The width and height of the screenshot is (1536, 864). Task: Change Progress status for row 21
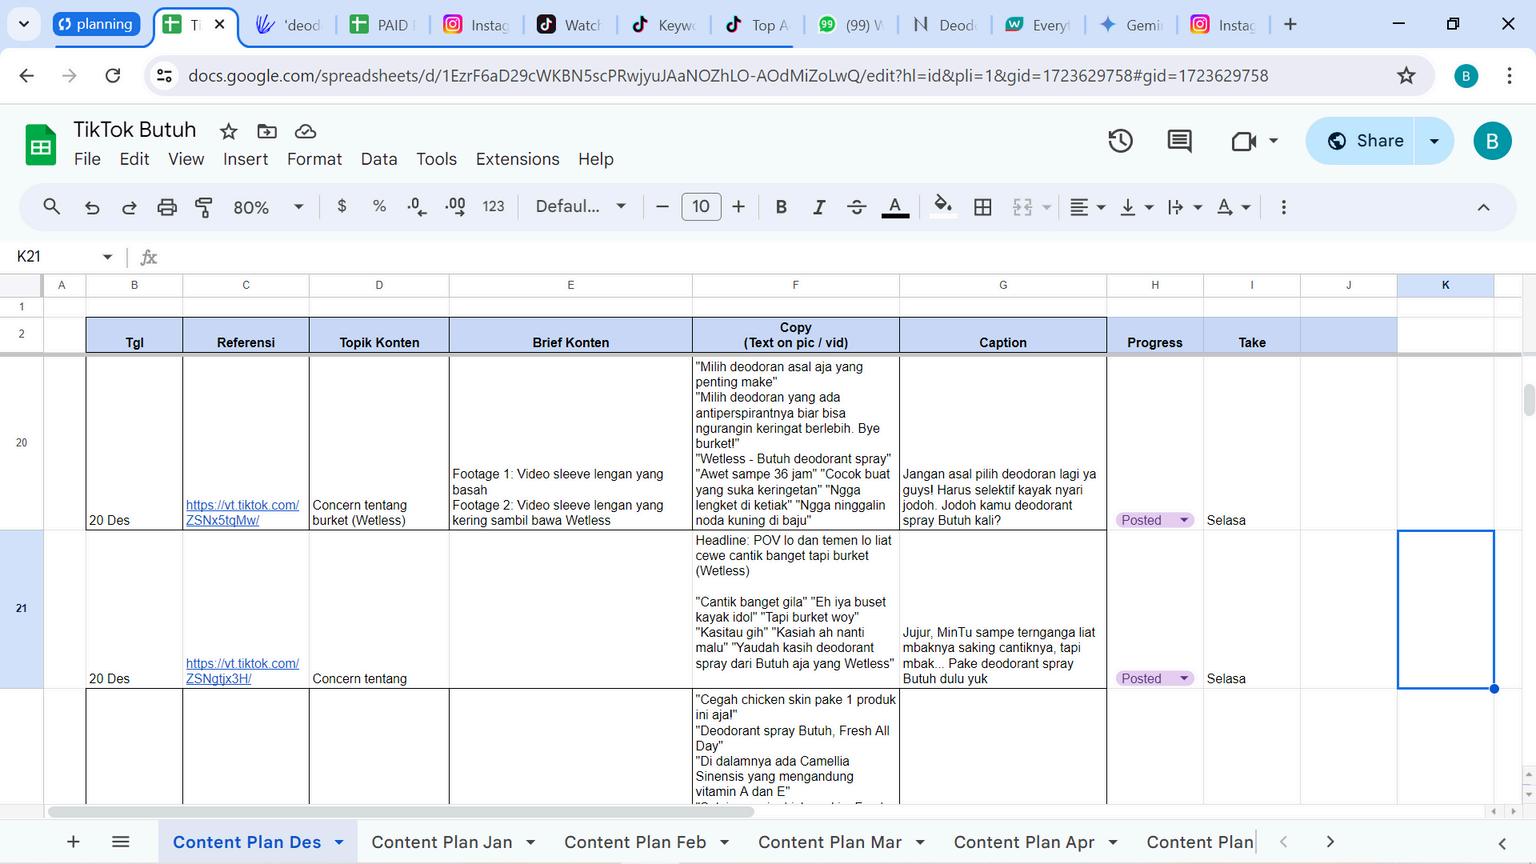(x=1155, y=678)
